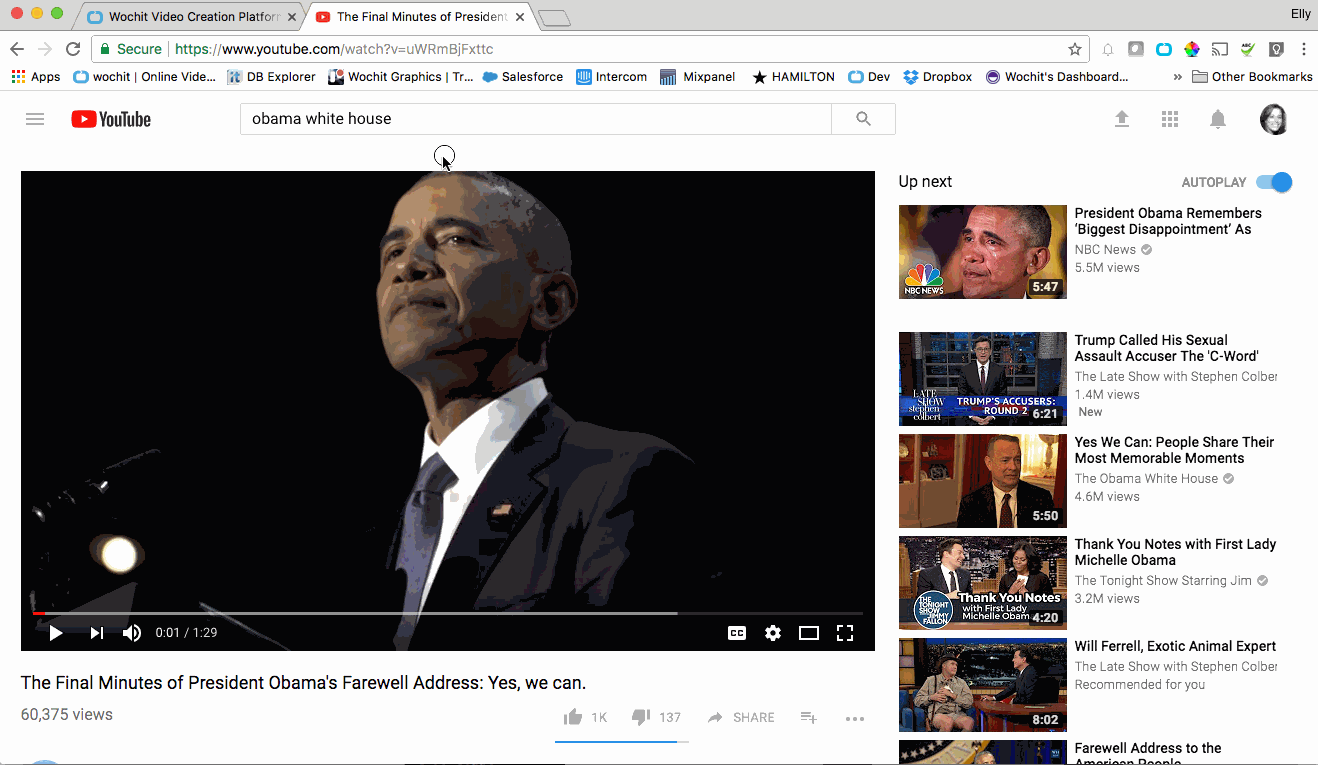Turn on closed captions
The width and height of the screenshot is (1318, 765).
coord(736,632)
